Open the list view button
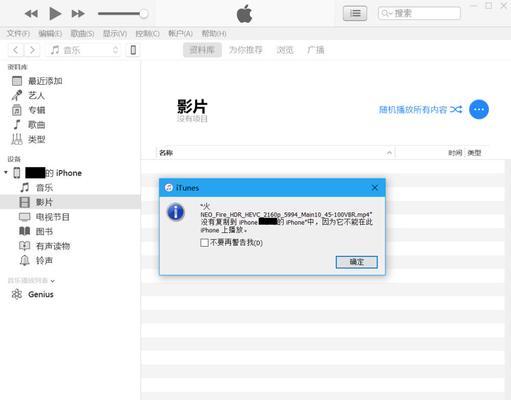The height and width of the screenshot is (400, 511). point(355,13)
